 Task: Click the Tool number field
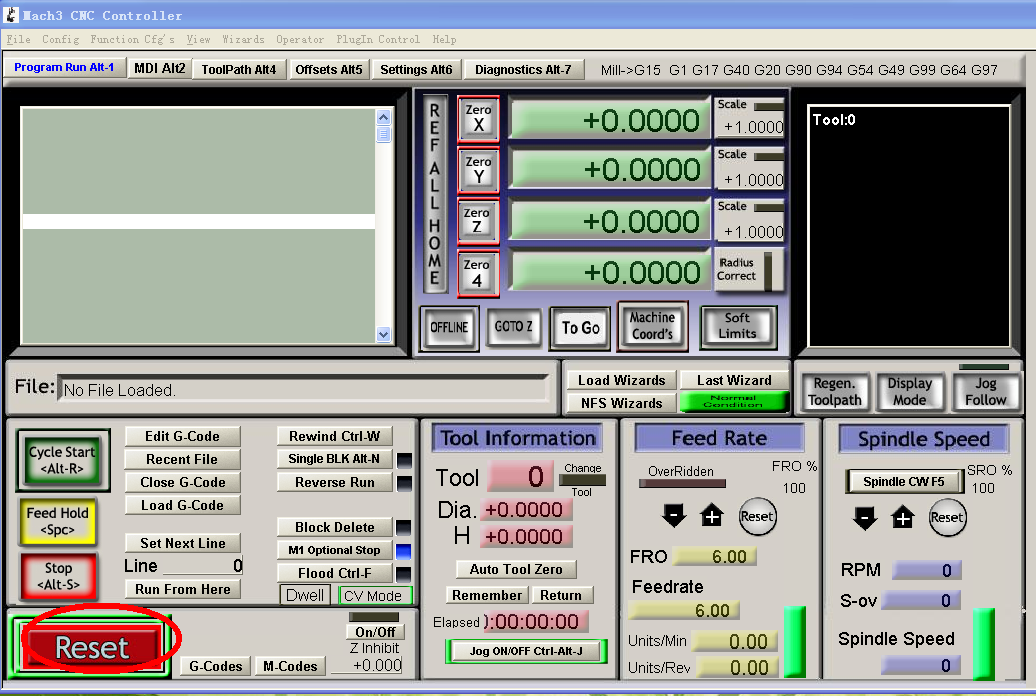point(522,477)
